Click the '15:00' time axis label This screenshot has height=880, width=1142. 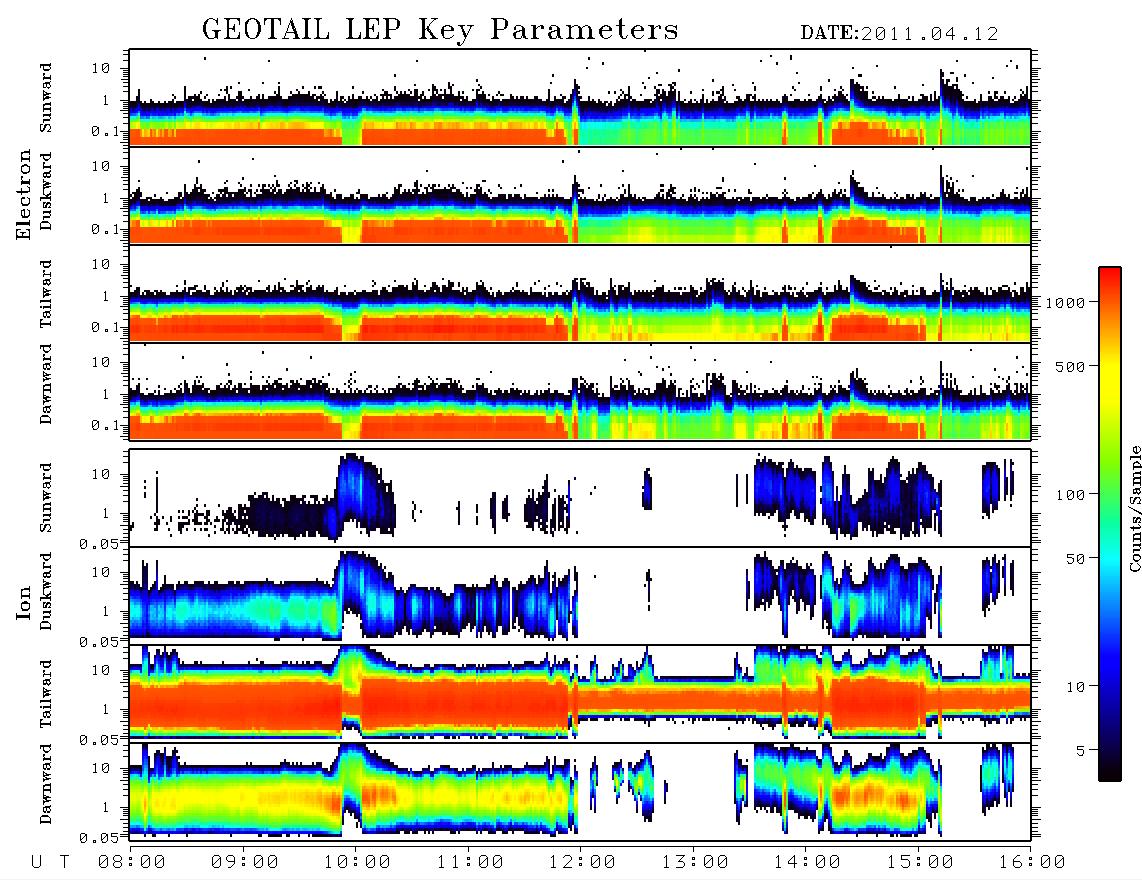(920, 863)
